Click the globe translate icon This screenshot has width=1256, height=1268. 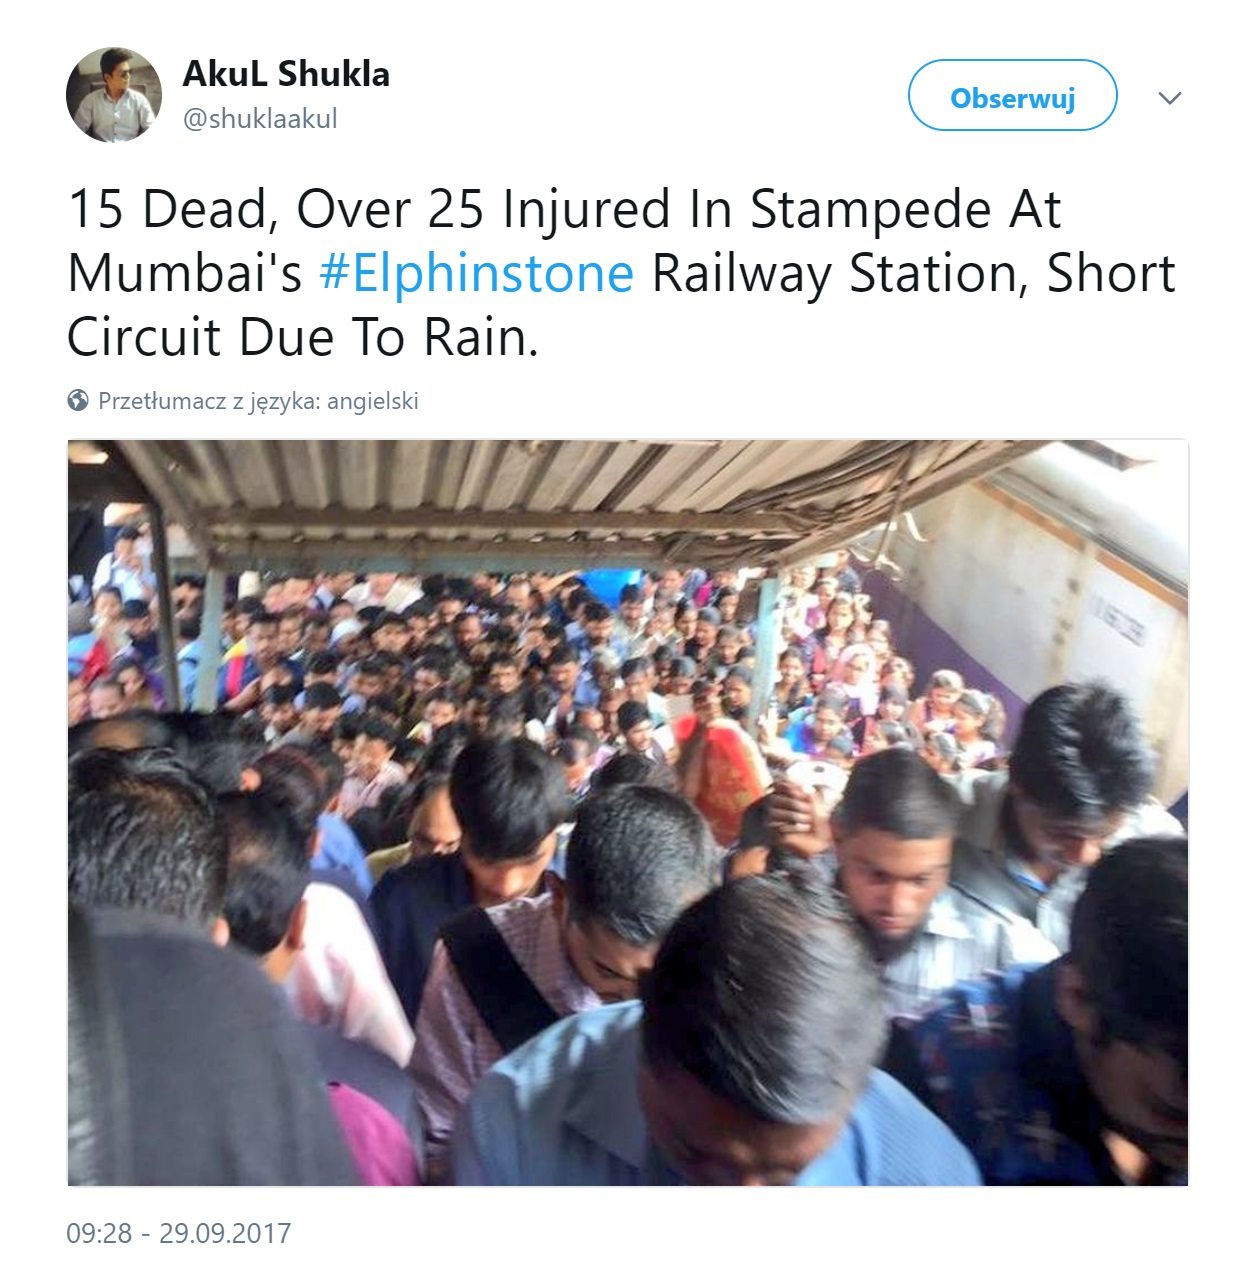click(x=78, y=401)
